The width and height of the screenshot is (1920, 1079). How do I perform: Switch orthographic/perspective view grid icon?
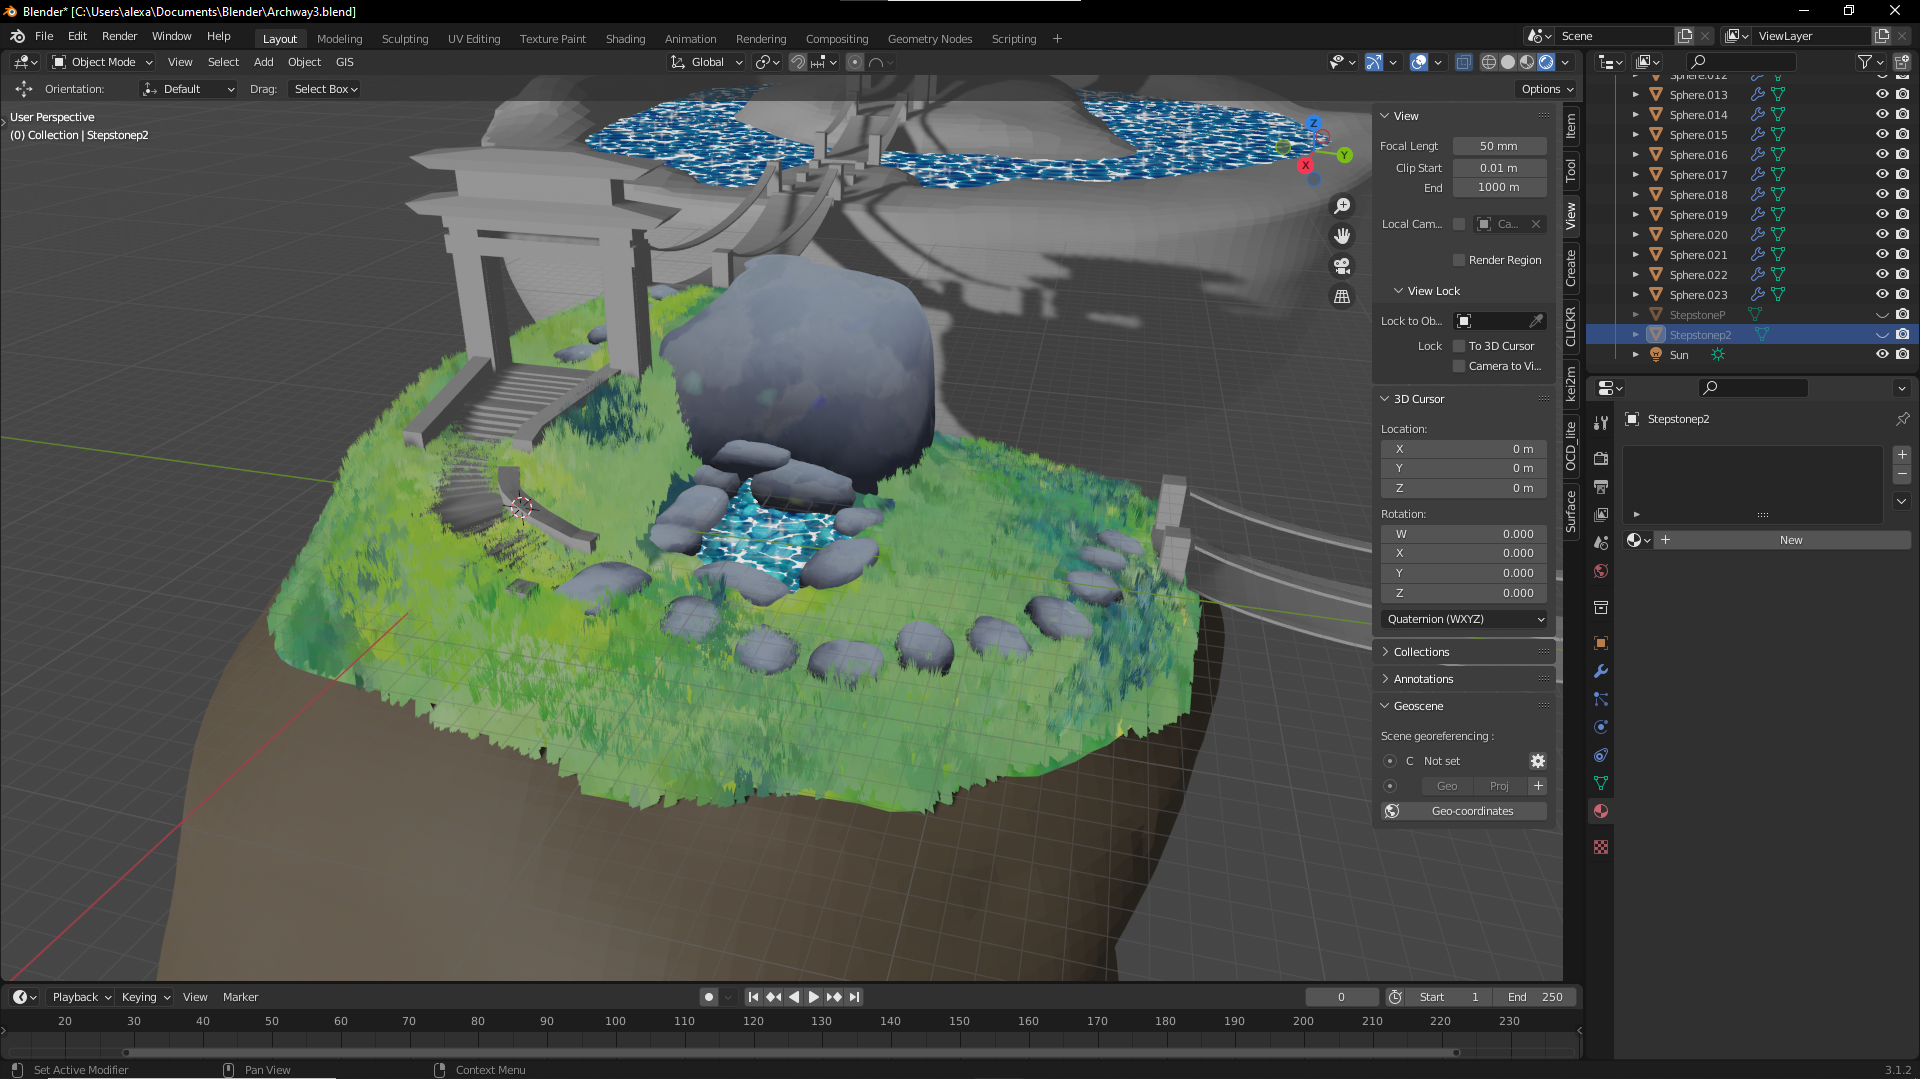(1342, 297)
